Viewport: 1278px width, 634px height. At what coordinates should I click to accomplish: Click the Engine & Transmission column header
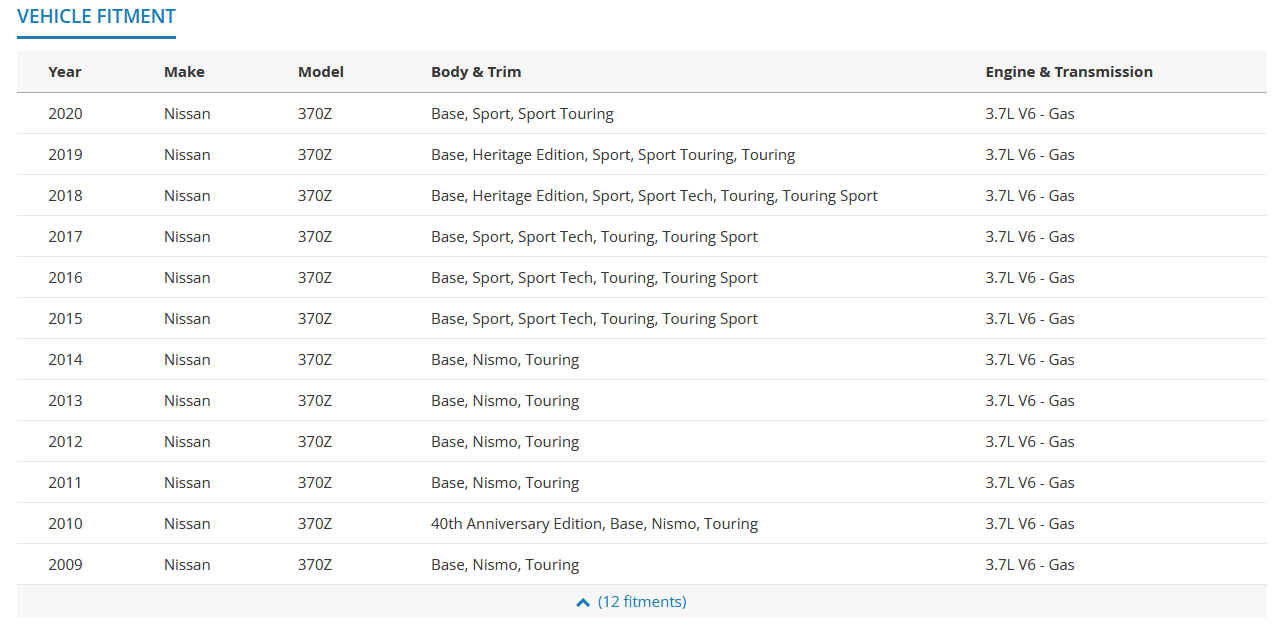[1069, 72]
